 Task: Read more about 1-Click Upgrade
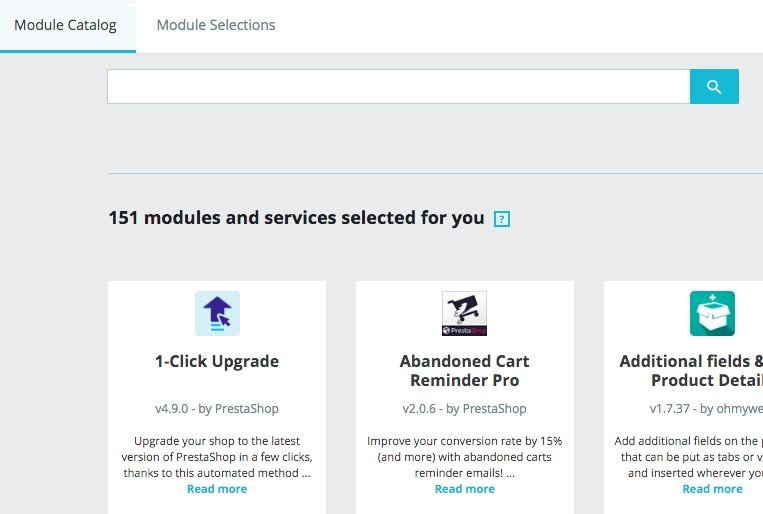[x=217, y=489]
